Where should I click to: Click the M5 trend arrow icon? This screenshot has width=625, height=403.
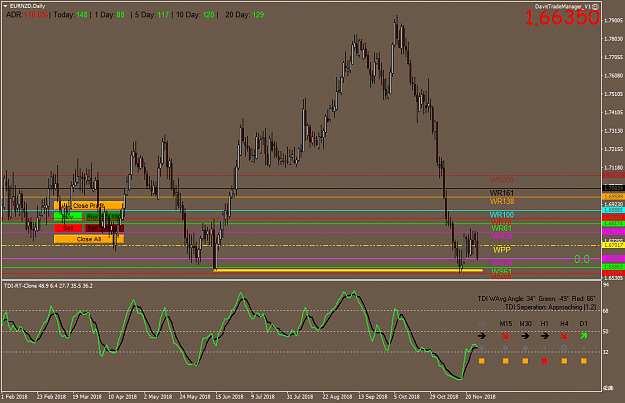pyautogui.click(x=482, y=336)
